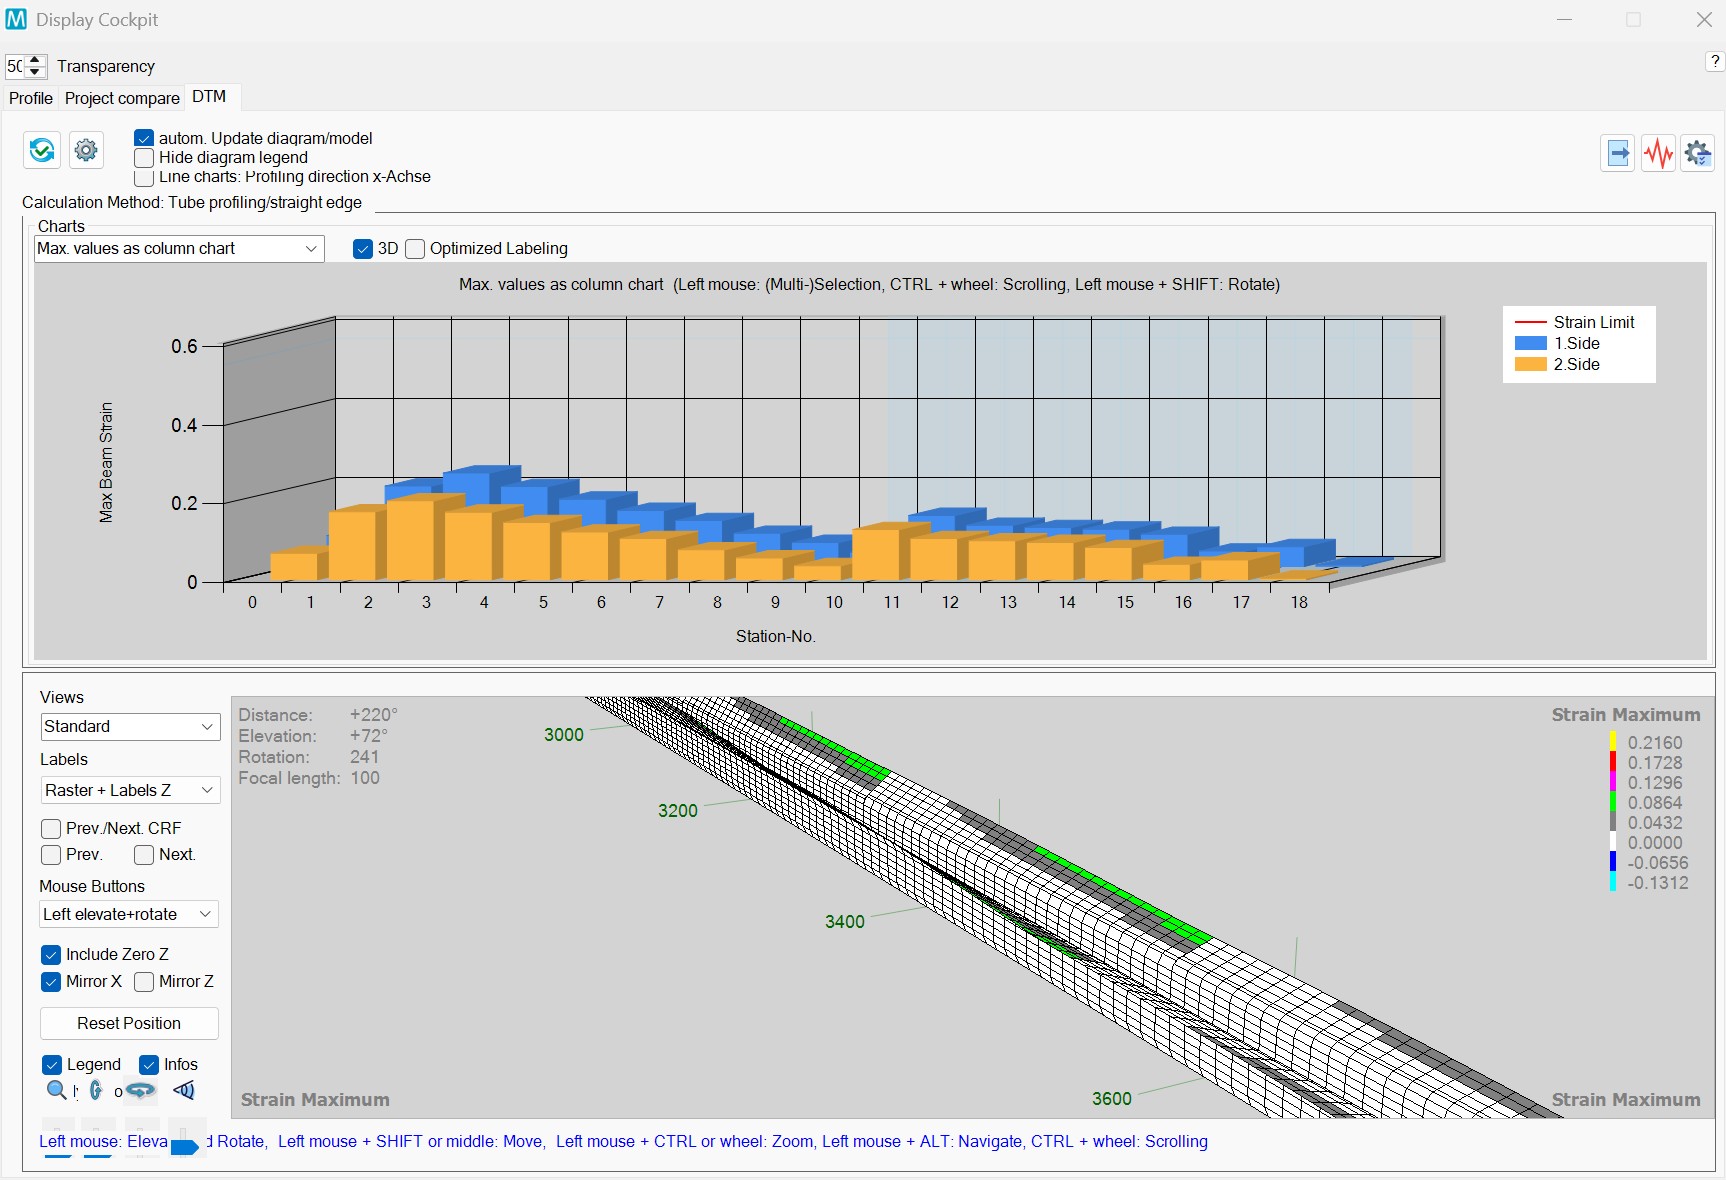Click the orbit rotate view icon
The width and height of the screenshot is (1726, 1180).
140,1091
